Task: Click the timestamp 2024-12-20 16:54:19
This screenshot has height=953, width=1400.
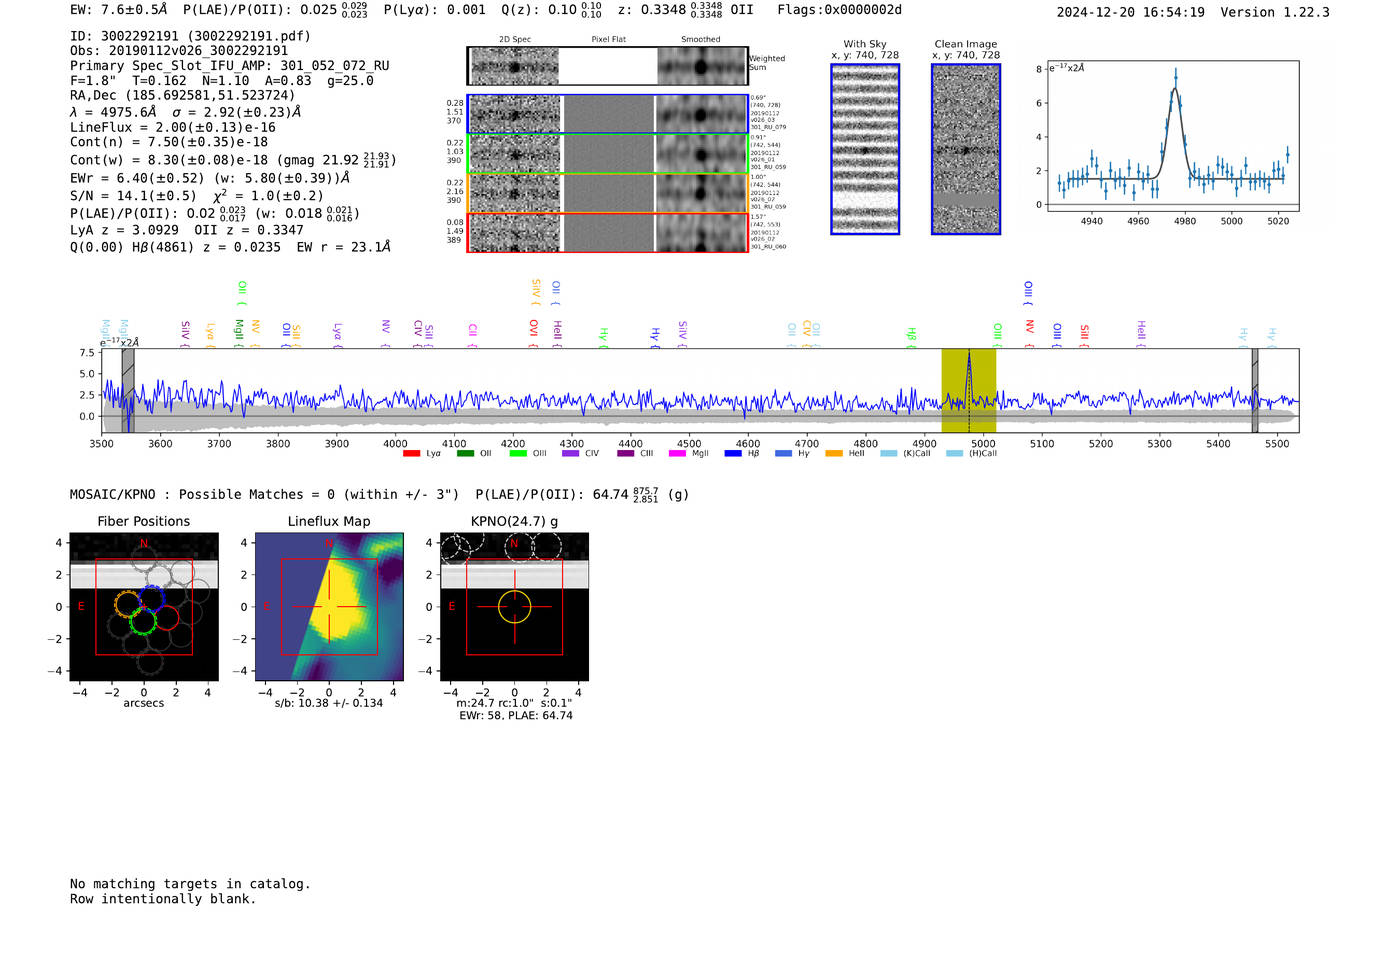Action: (1131, 13)
